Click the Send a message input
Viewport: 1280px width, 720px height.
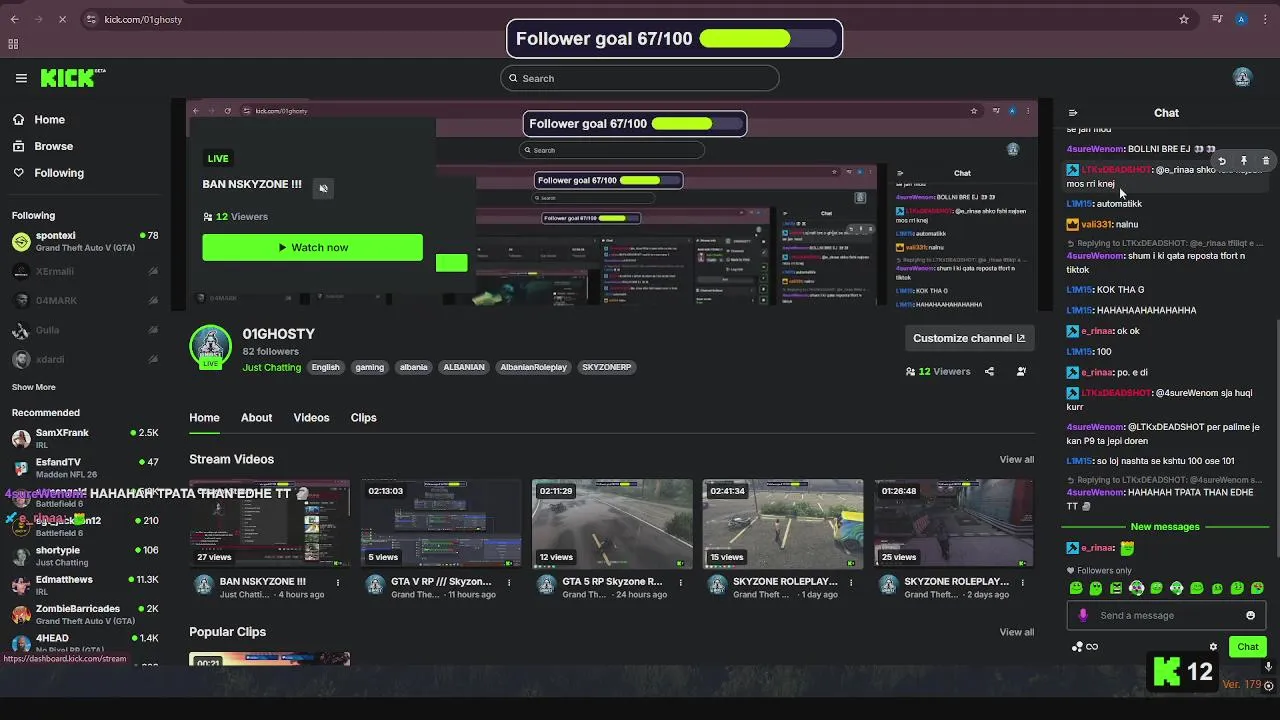coord(1166,615)
